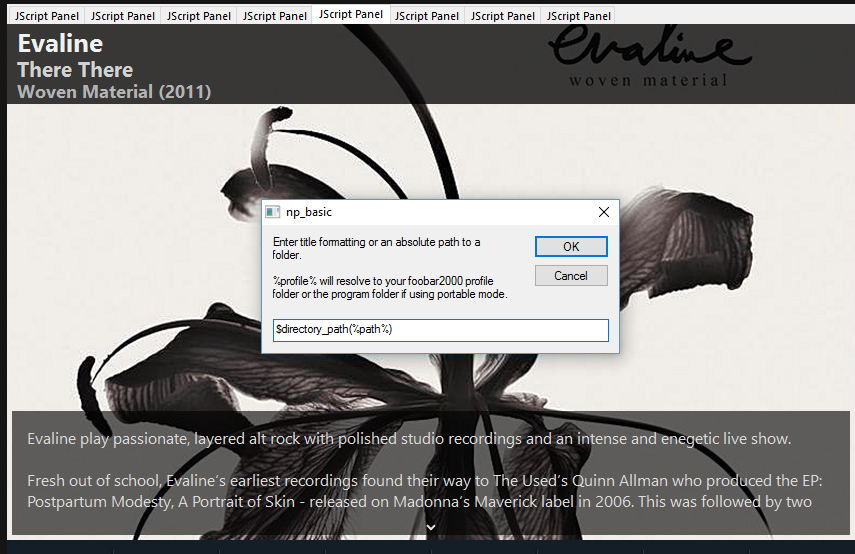855x554 pixels.
Task: Confirm the np_basic dialog with OK
Action: (571, 246)
